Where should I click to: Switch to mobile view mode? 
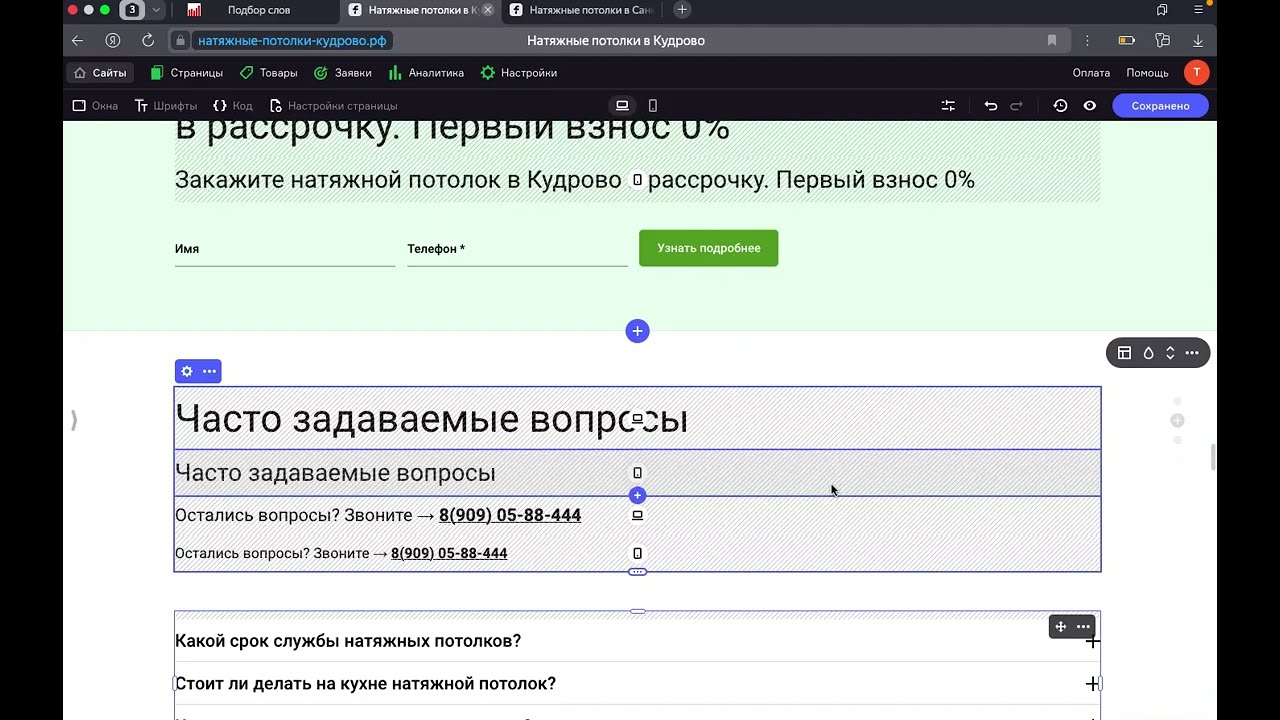(x=653, y=106)
